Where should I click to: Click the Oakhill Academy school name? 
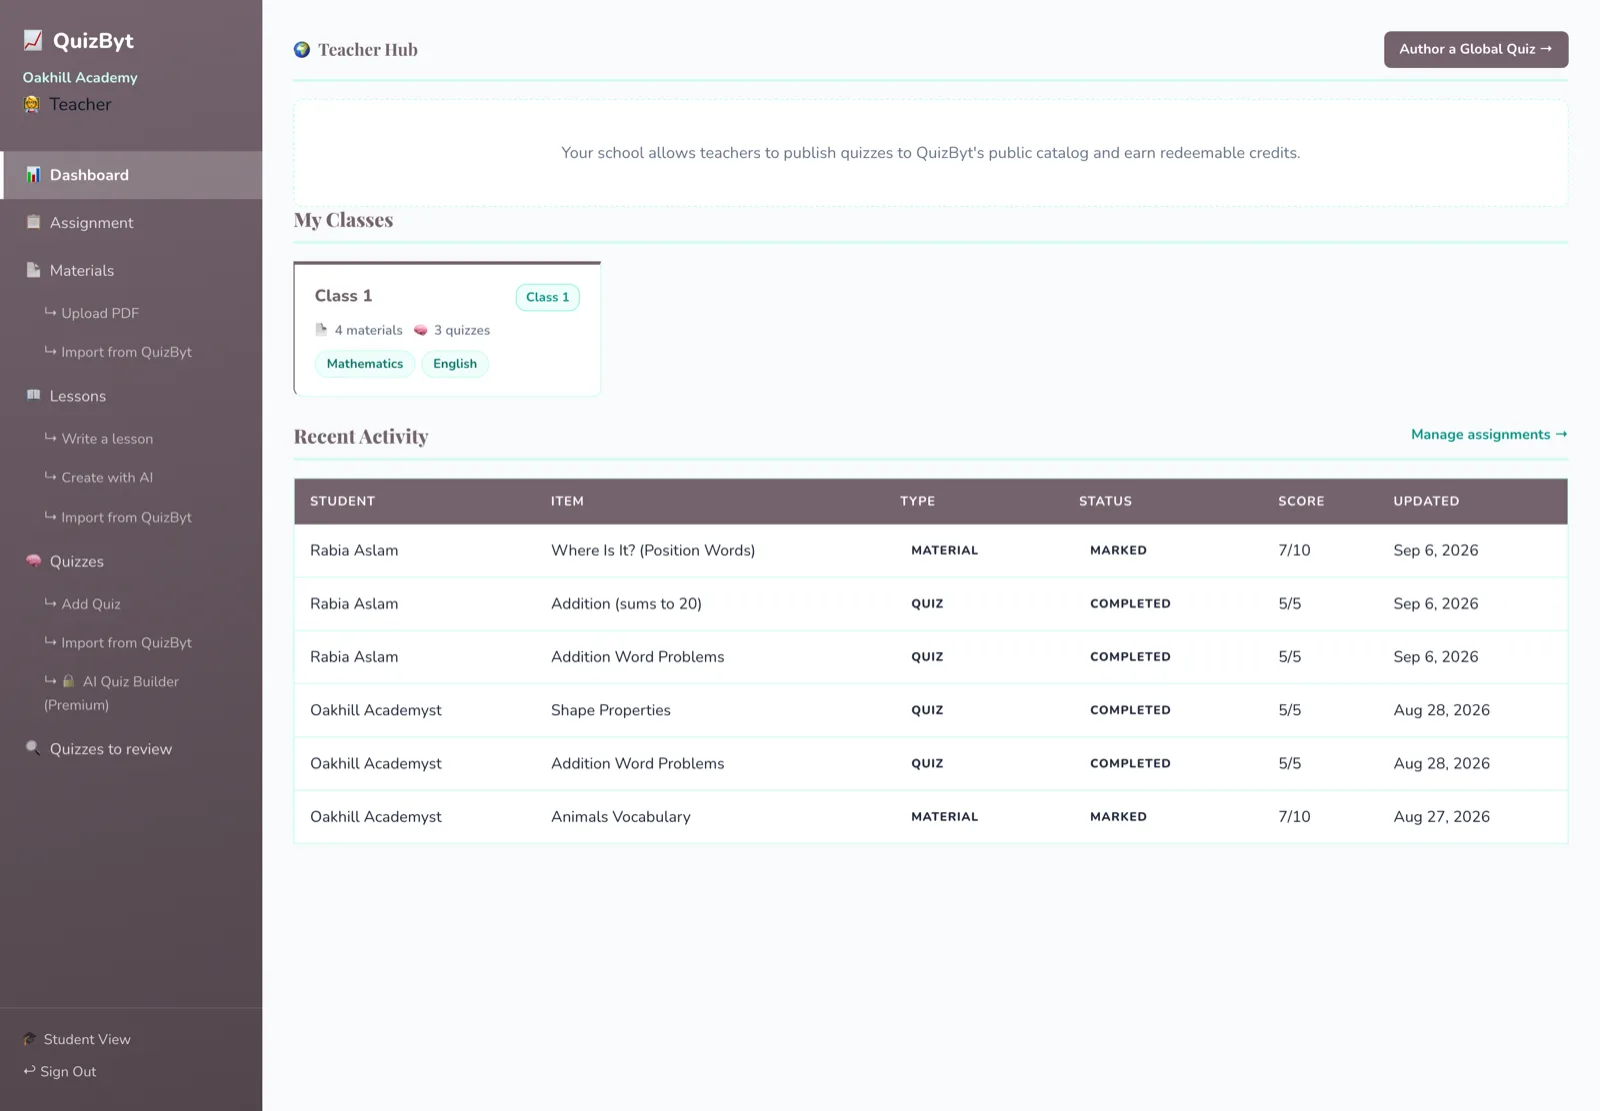point(80,77)
